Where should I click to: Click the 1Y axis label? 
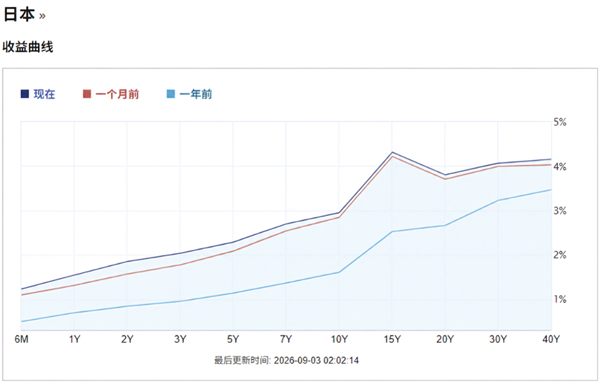tap(74, 339)
